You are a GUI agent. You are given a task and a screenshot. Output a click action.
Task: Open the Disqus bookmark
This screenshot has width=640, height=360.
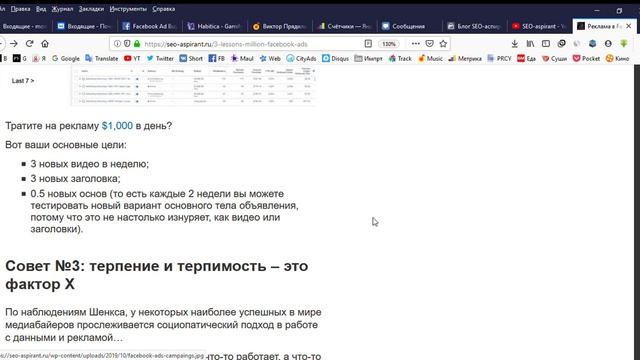tap(336, 58)
